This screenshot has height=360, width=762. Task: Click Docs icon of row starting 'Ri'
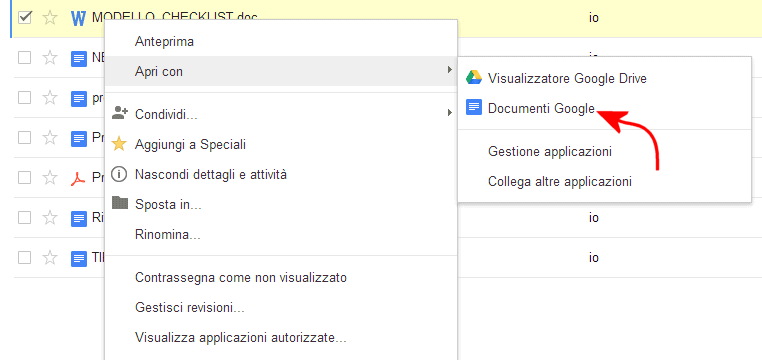(79, 218)
